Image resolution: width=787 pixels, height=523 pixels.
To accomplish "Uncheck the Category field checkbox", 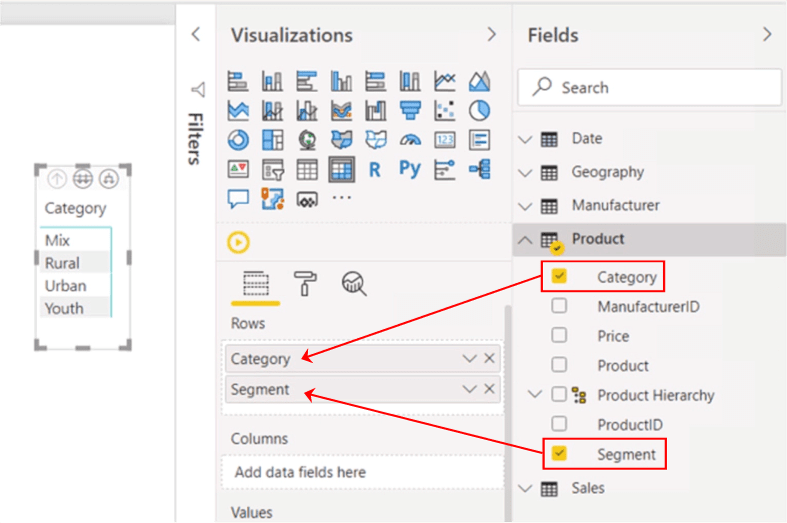I will [559, 277].
